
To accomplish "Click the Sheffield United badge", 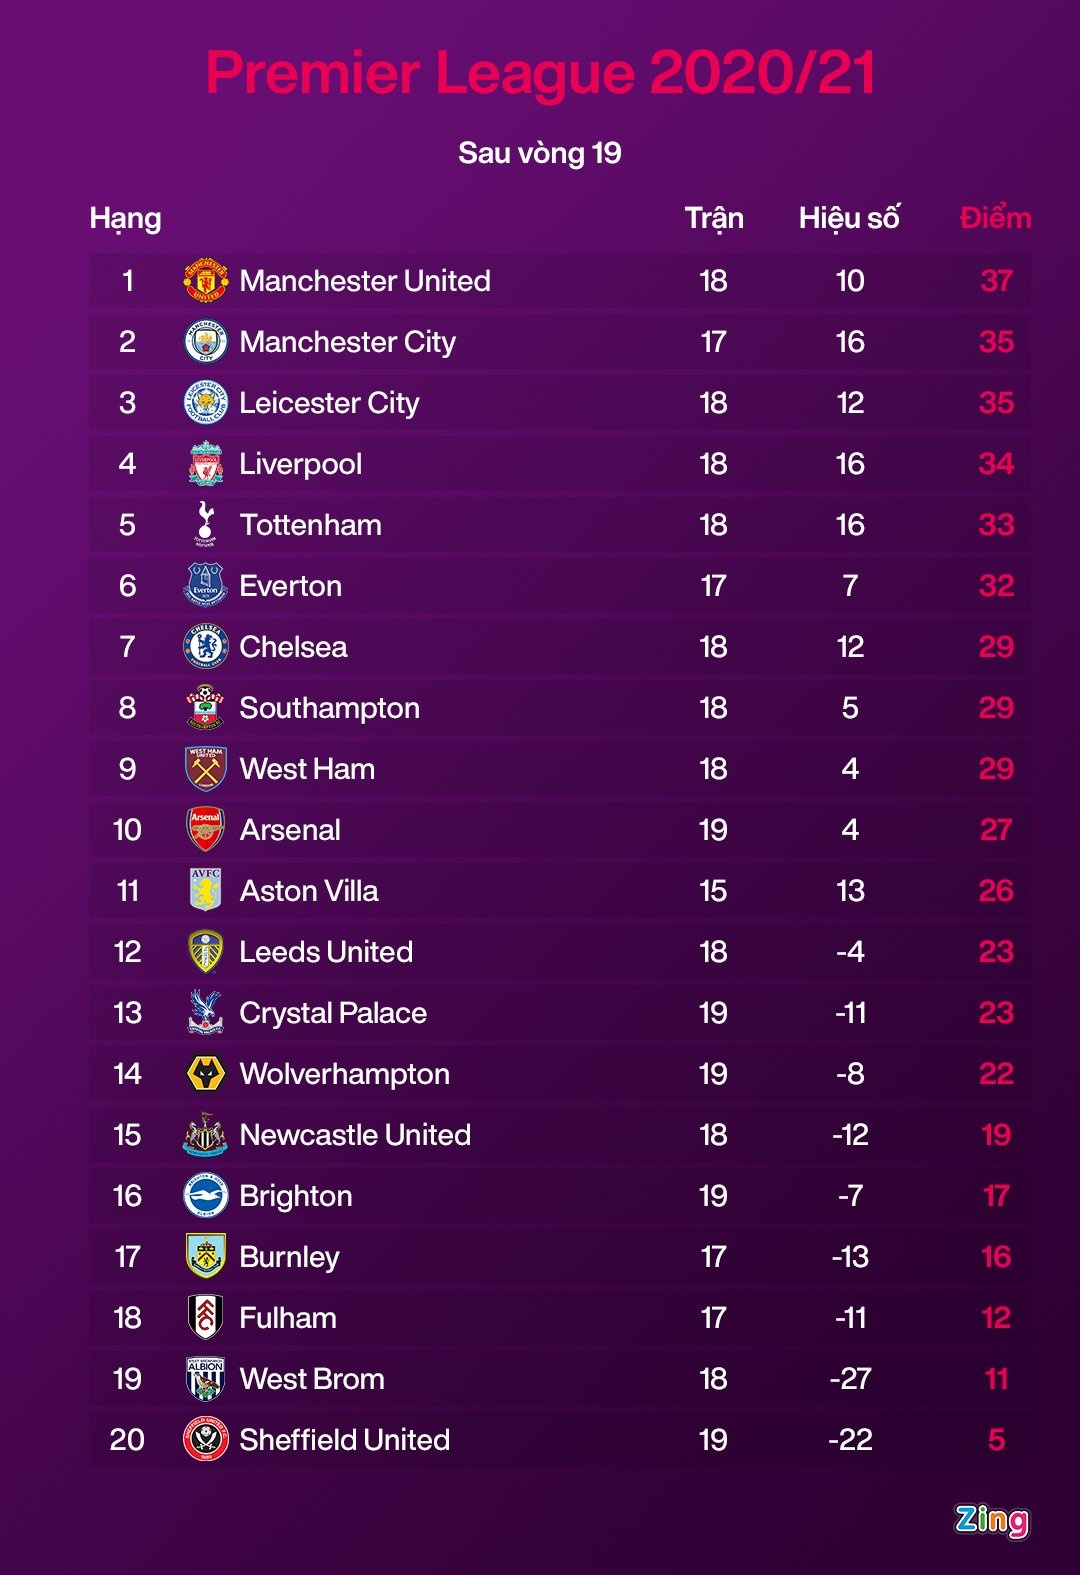I will point(205,1440).
